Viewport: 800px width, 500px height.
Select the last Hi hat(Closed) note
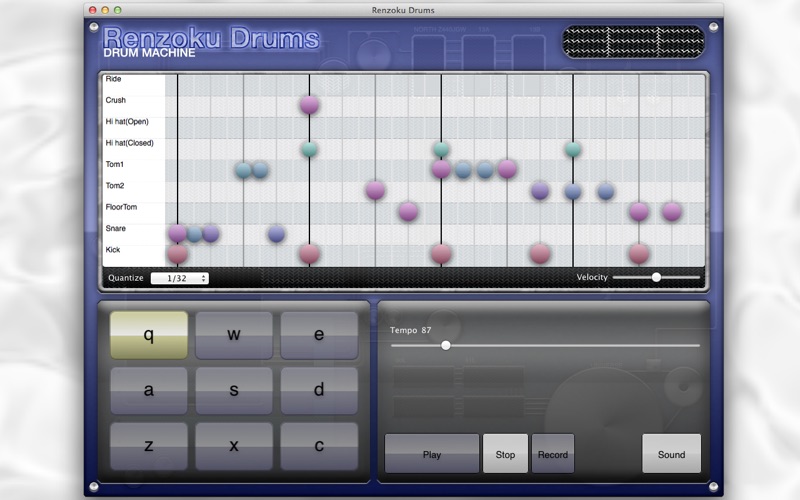(573, 149)
